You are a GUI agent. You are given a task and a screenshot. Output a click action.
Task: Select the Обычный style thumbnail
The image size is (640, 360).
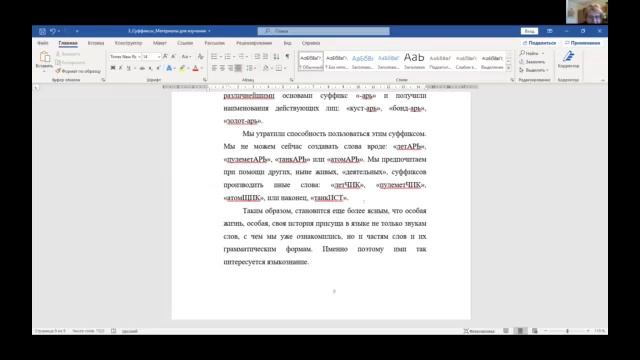pyautogui.click(x=311, y=61)
